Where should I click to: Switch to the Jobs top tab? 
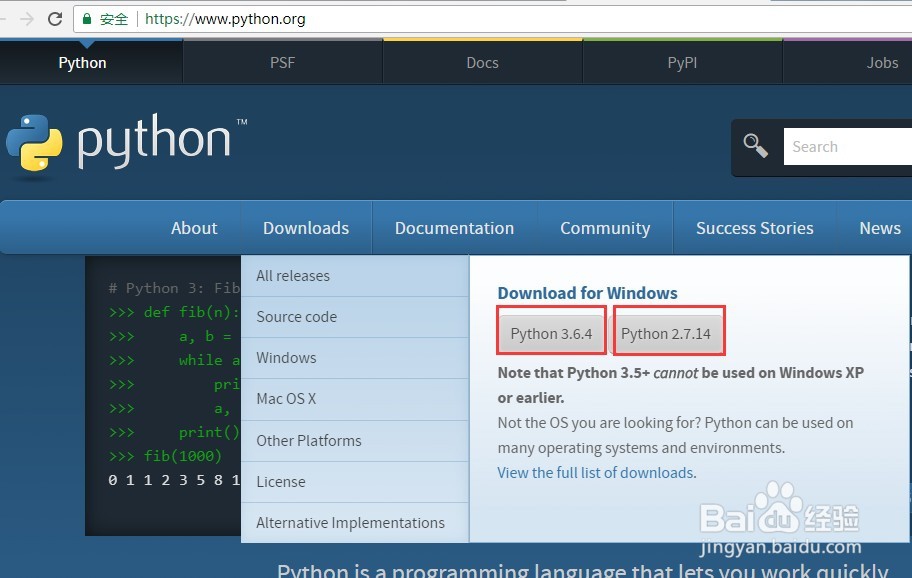(x=882, y=63)
